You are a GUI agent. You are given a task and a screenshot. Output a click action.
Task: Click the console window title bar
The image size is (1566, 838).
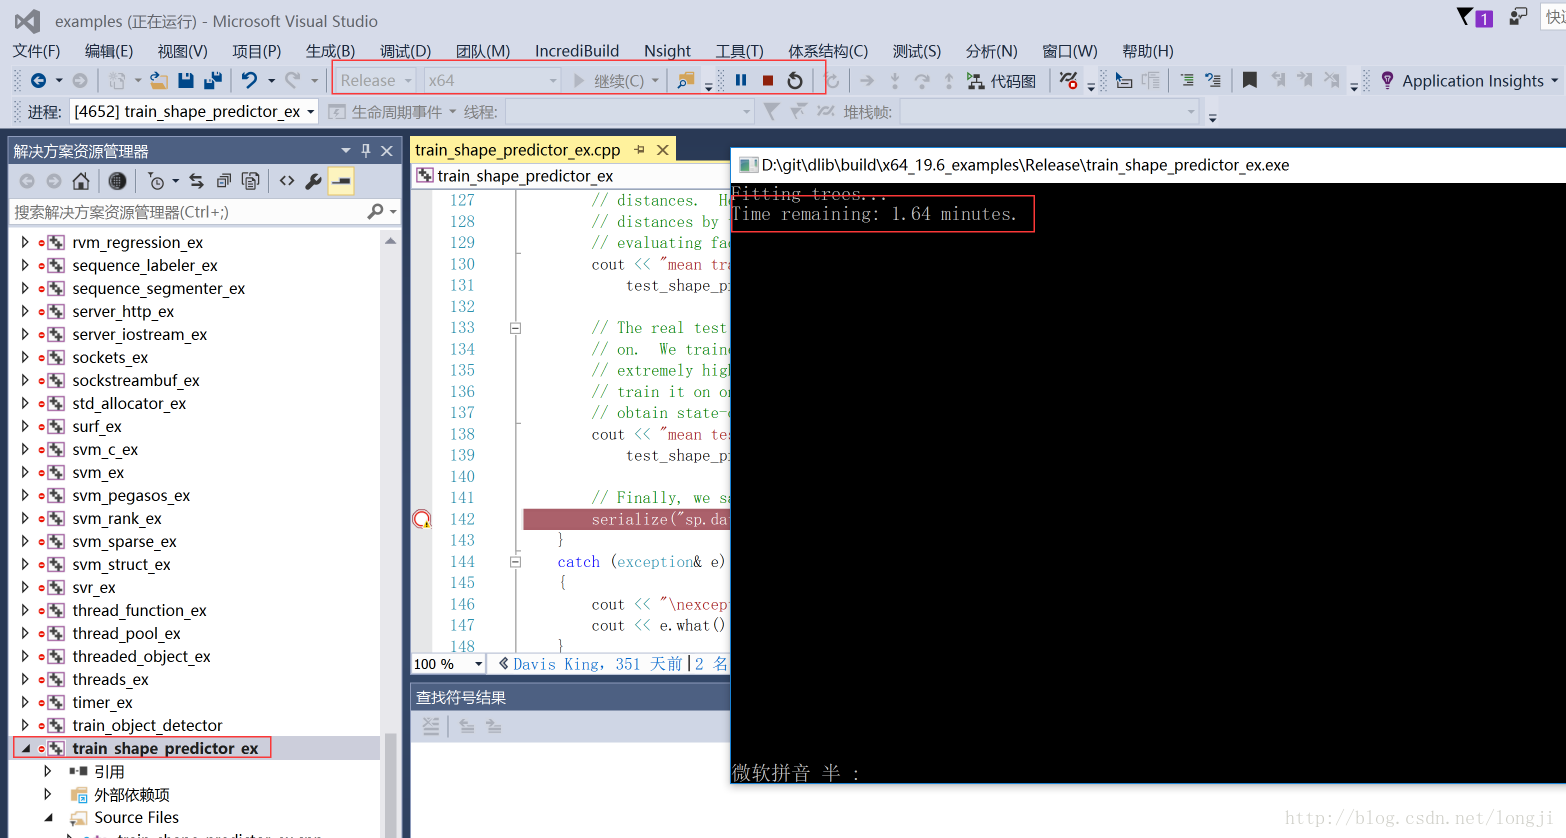1148,165
